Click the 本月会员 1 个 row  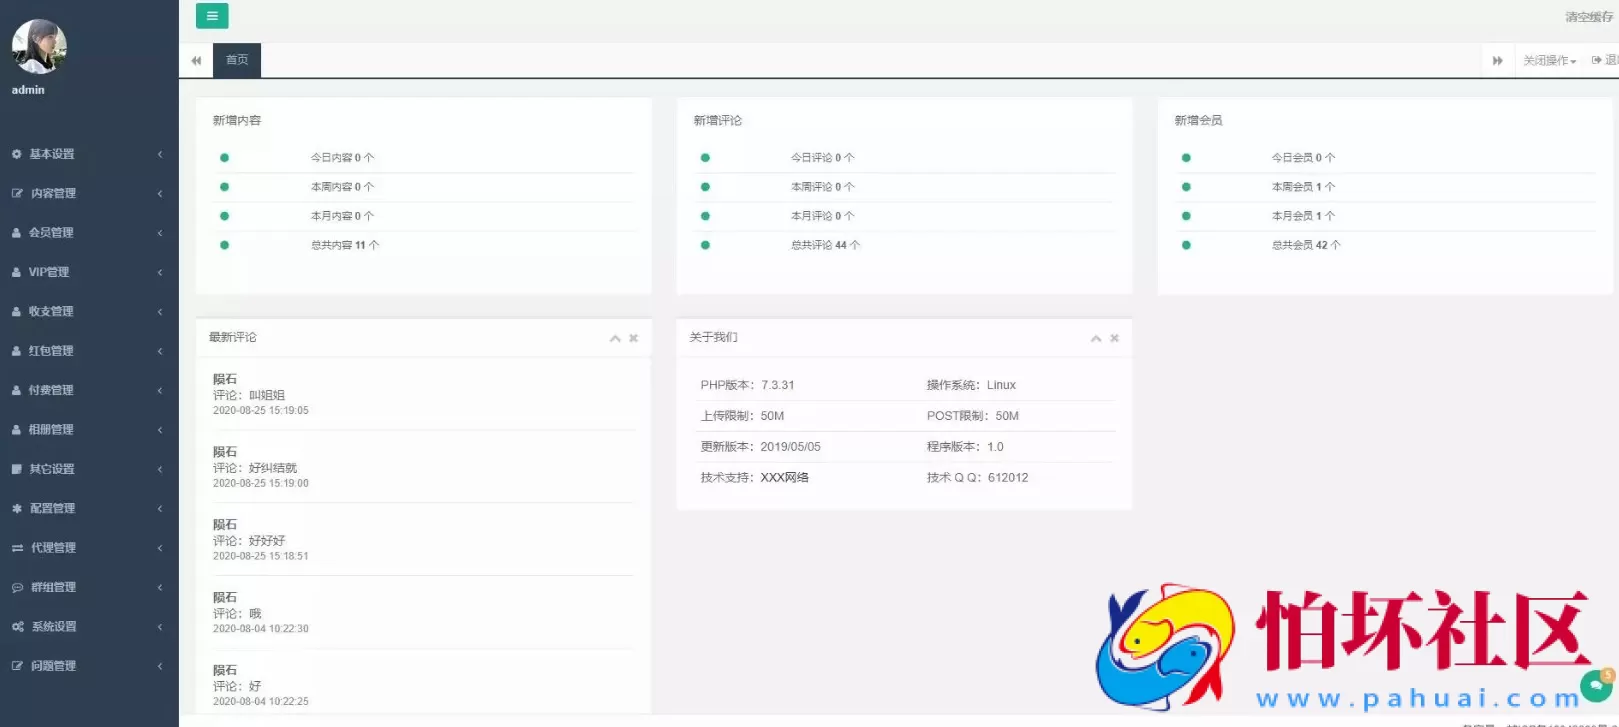click(x=1386, y=216)
